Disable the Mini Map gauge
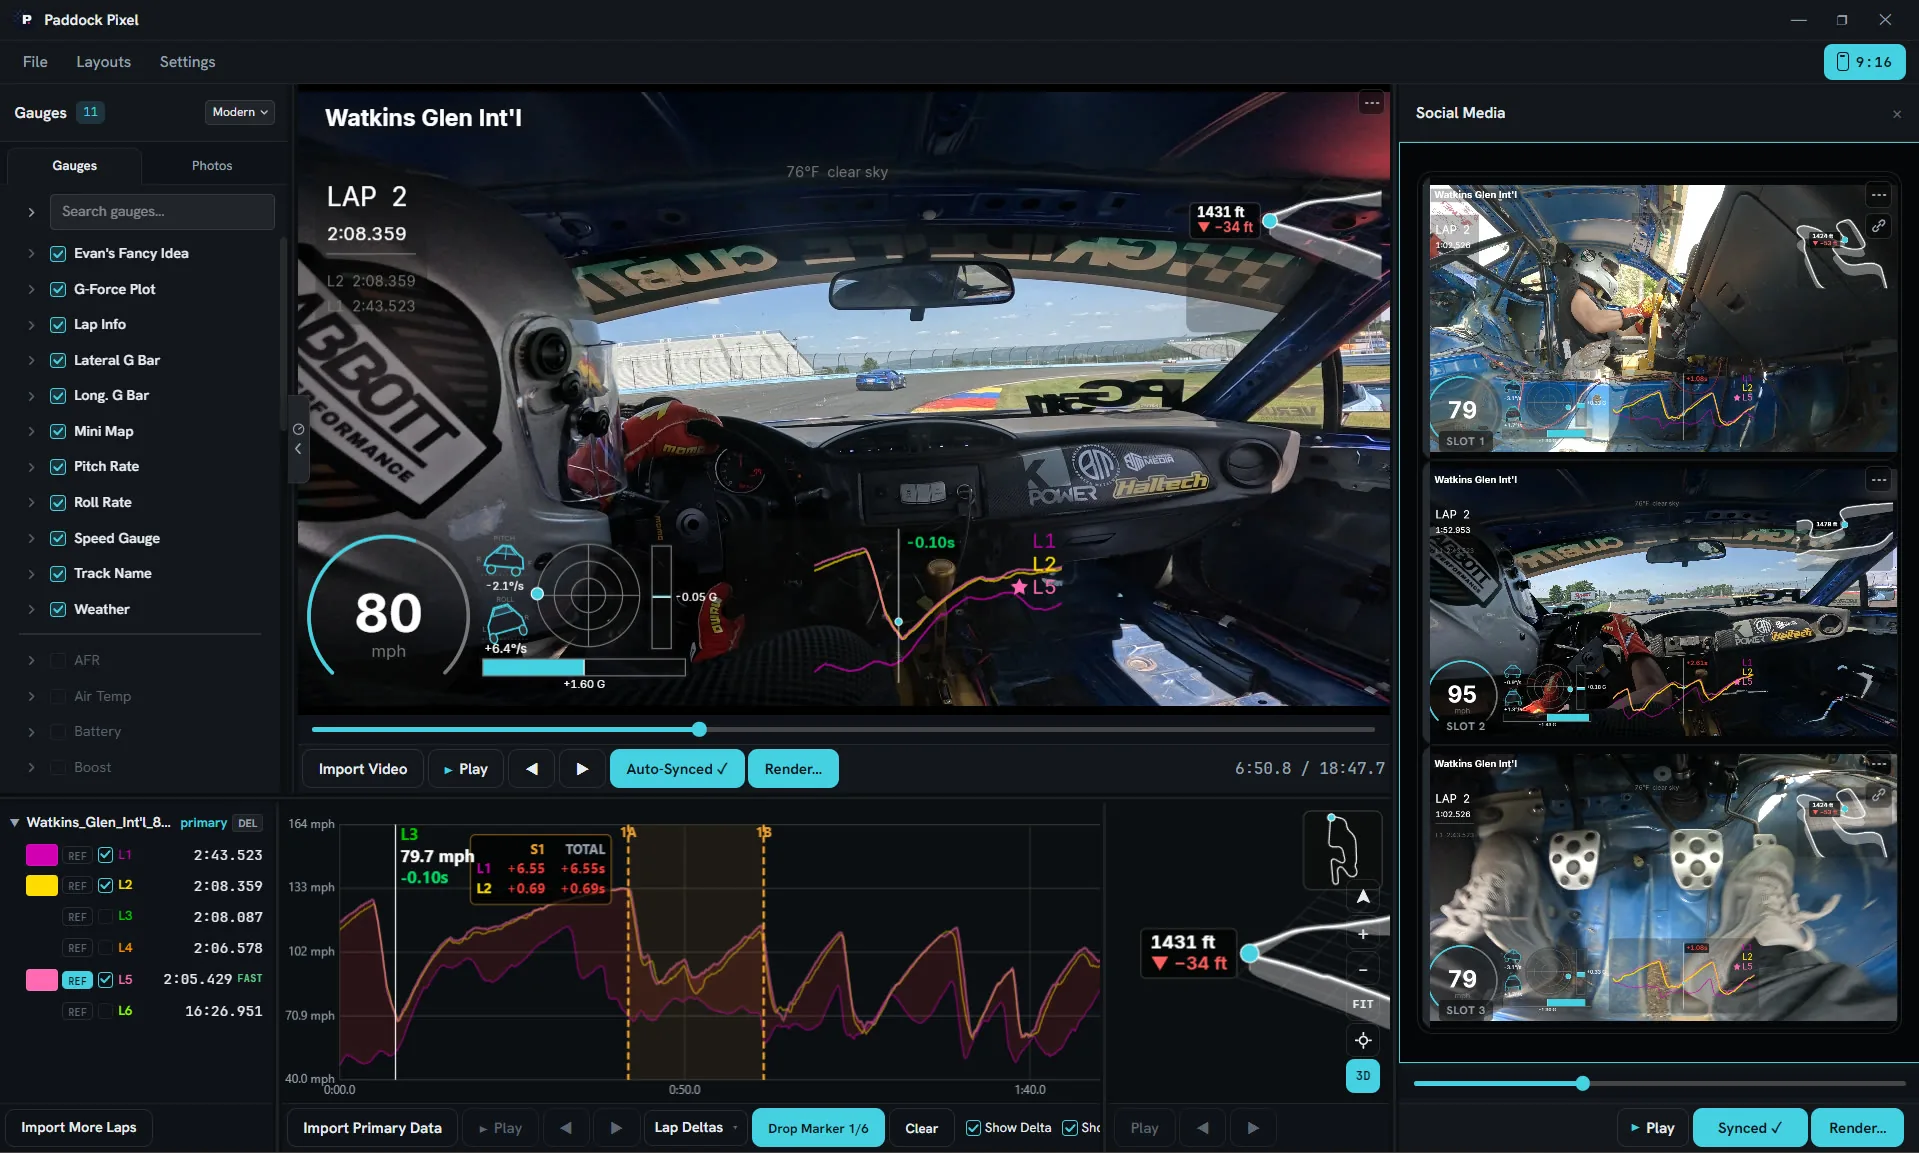This screenshot has width=1919, height=1153. 58,431
